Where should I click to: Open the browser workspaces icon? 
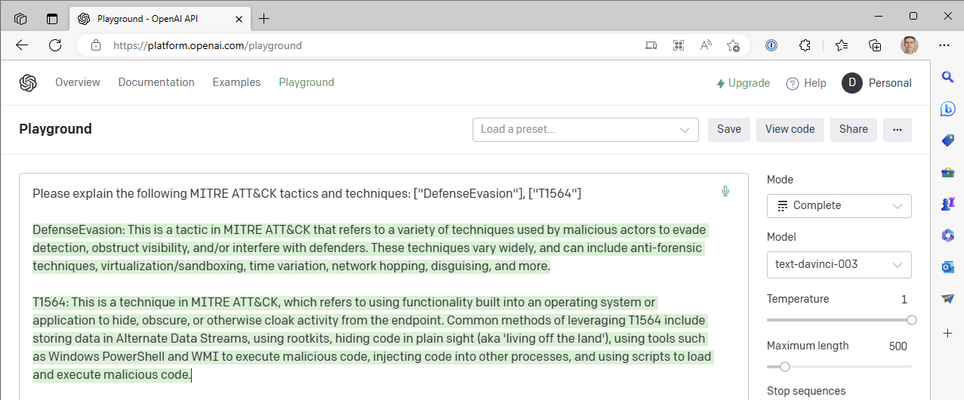point(20,18)
